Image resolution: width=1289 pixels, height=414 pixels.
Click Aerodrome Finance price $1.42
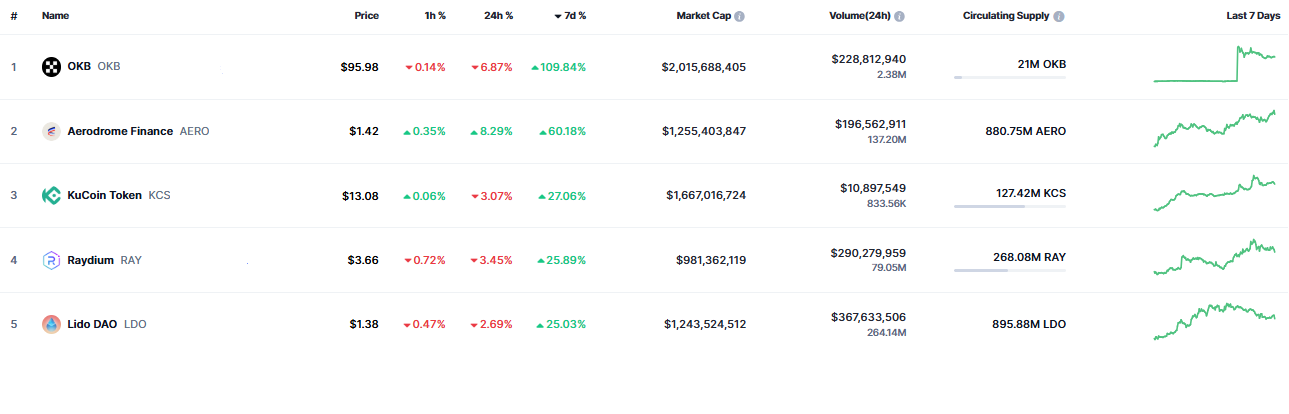[x=364, y=131]
